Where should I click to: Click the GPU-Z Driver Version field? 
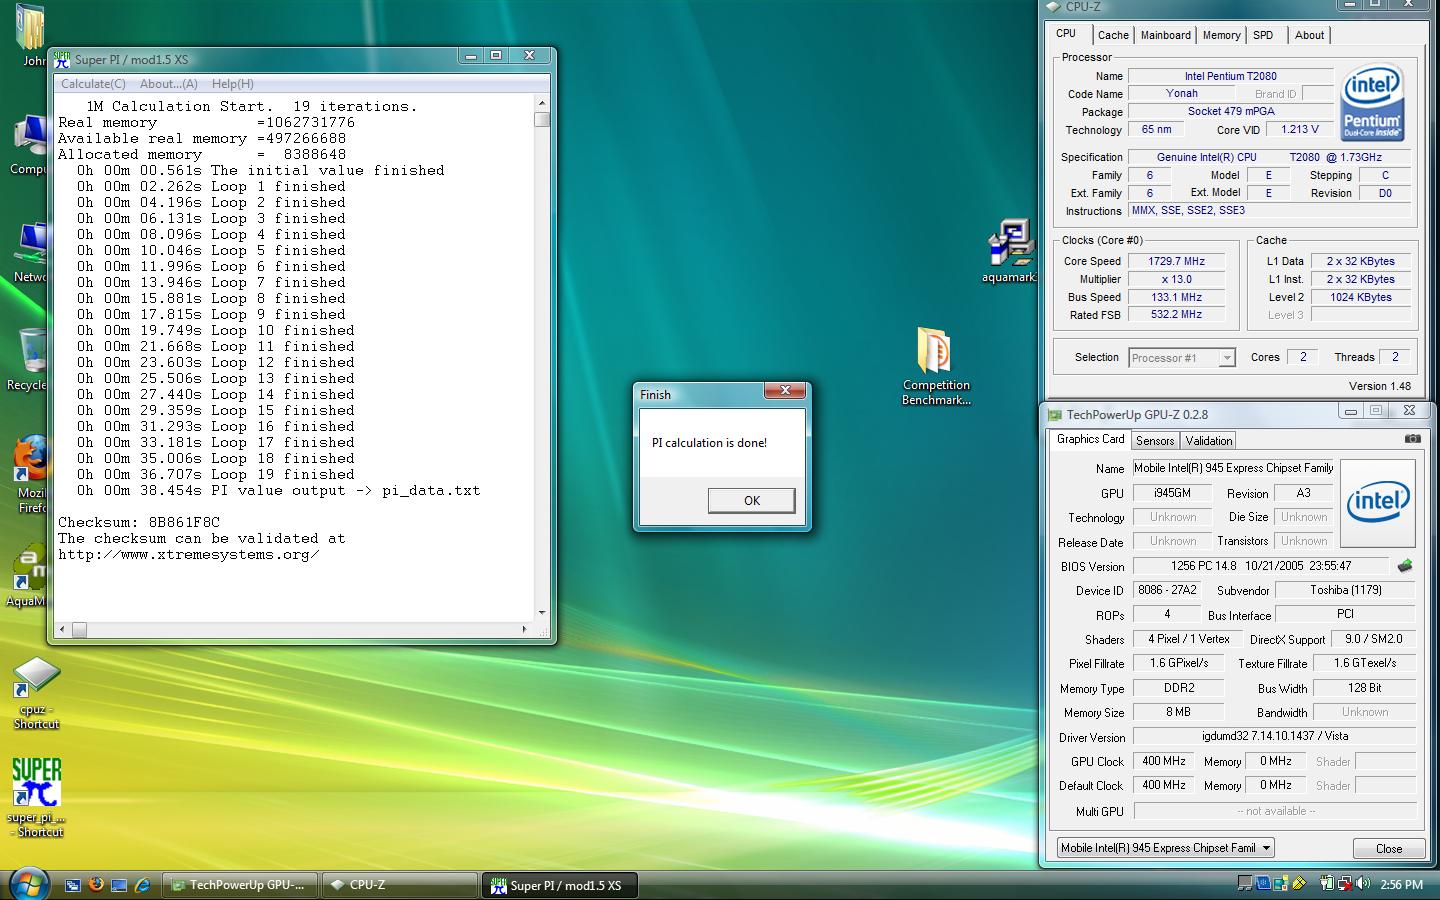[1274, 736]
